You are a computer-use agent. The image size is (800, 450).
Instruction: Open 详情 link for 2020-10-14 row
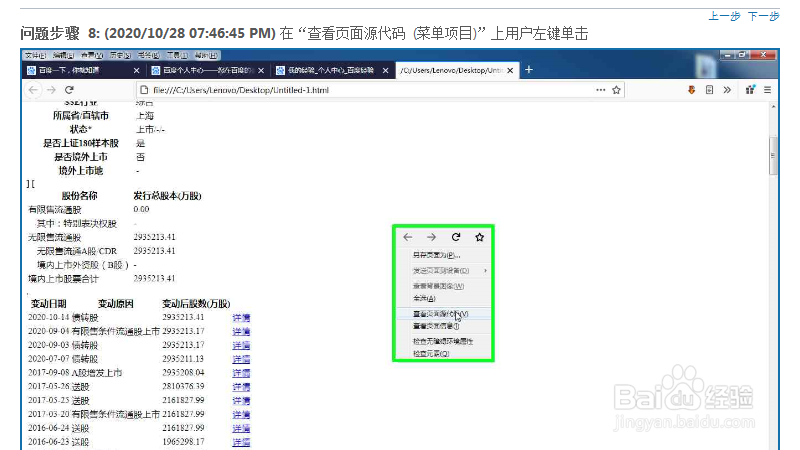[x=241, y=317]
